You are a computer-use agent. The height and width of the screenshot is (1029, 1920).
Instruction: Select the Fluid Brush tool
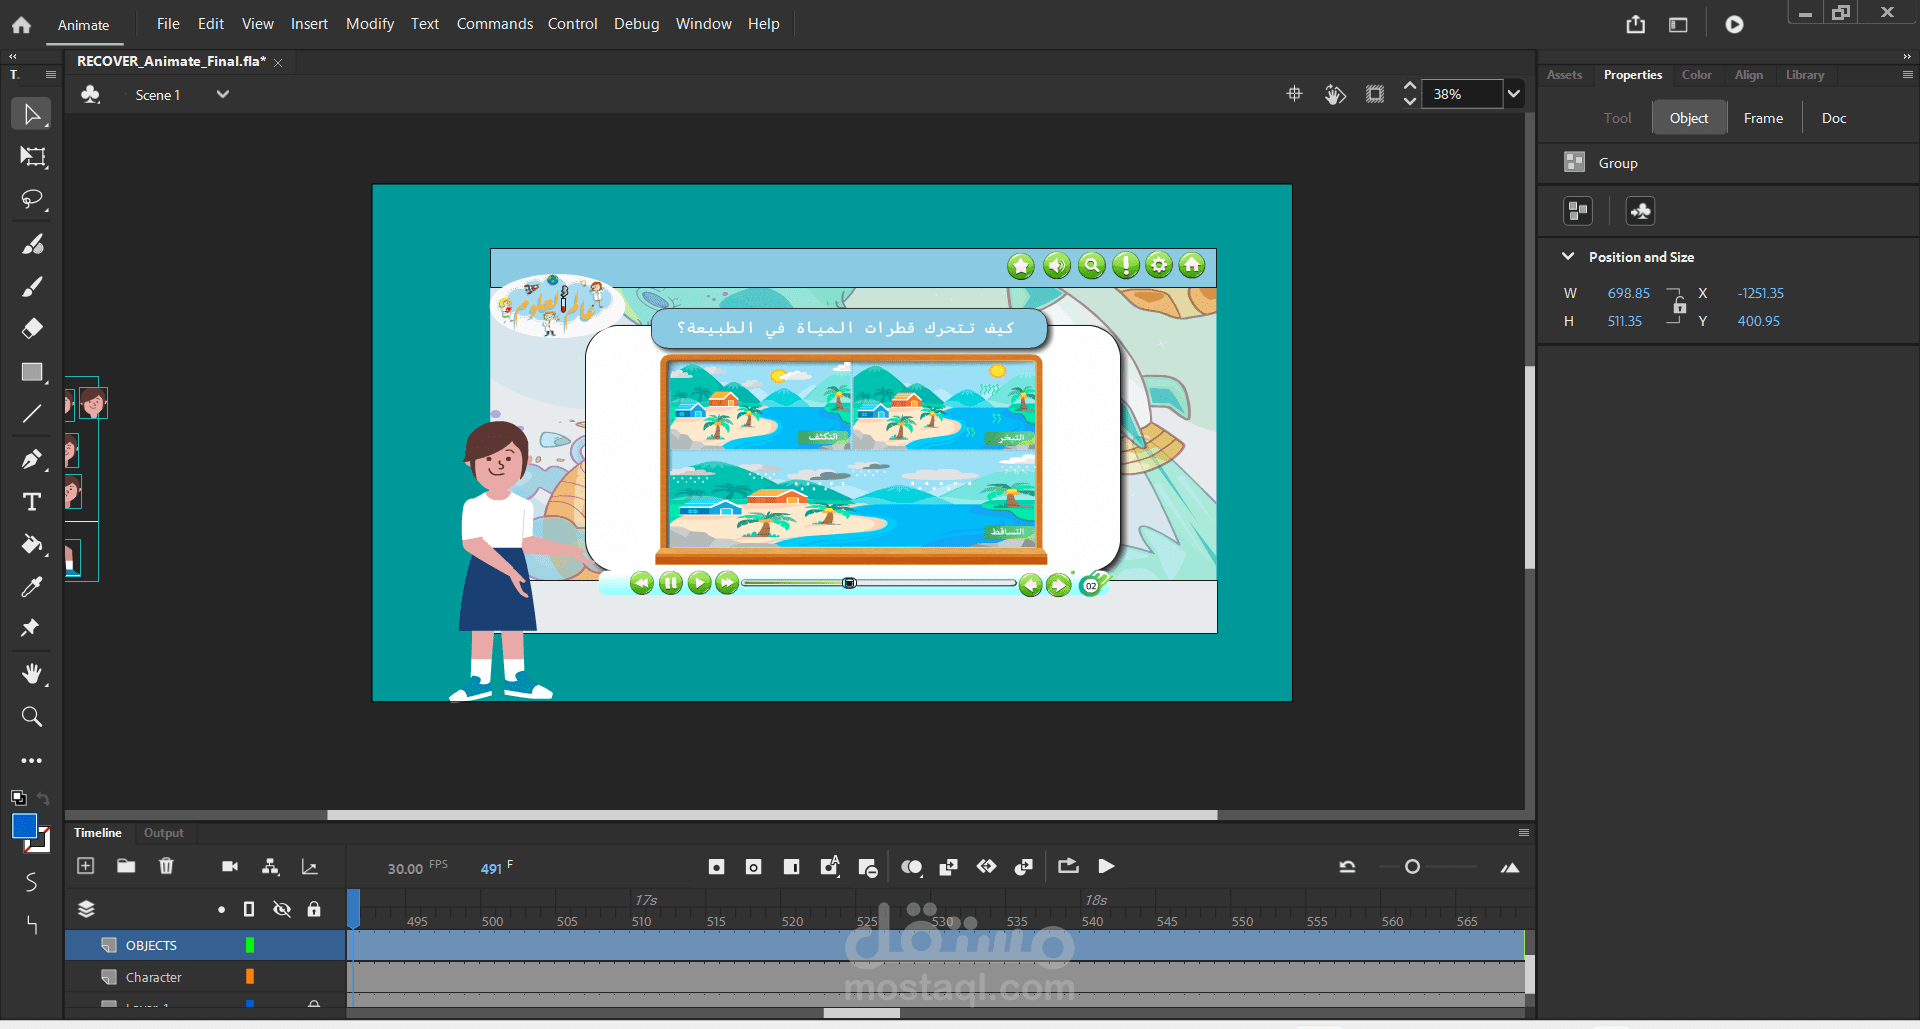click(32, 244)
